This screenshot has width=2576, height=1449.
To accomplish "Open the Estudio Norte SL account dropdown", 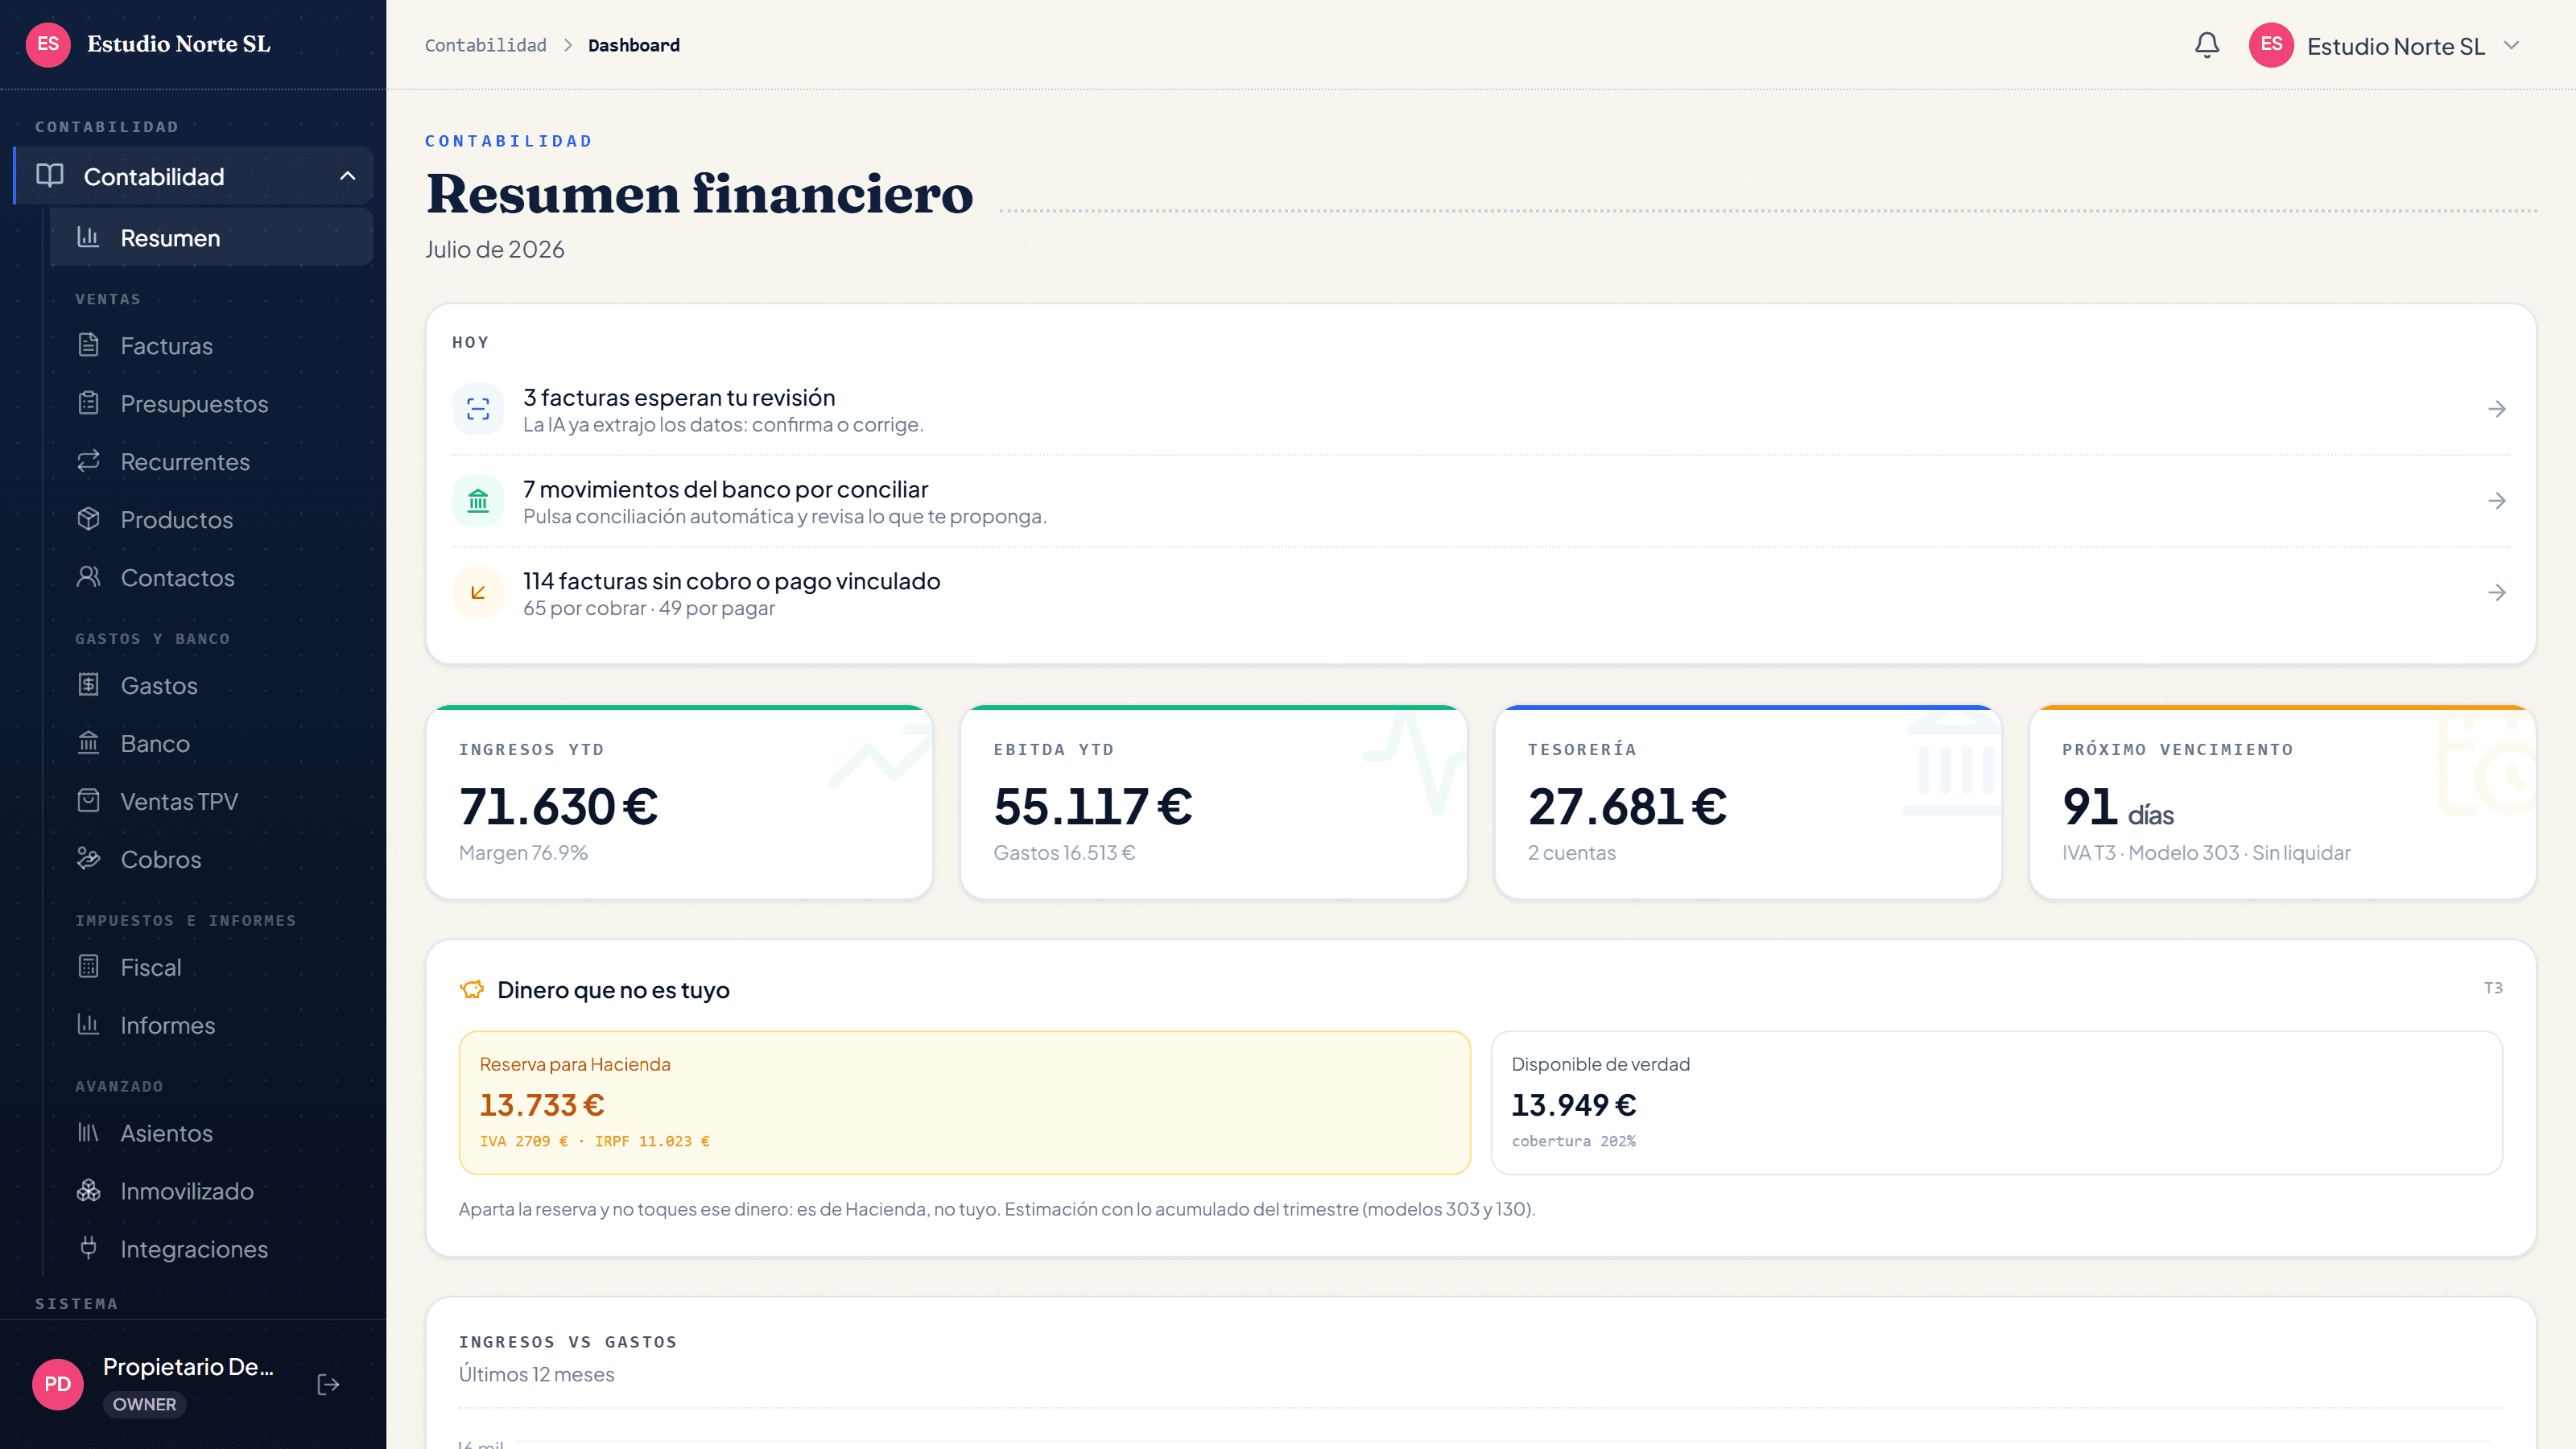I will (x=2386, y=46).
